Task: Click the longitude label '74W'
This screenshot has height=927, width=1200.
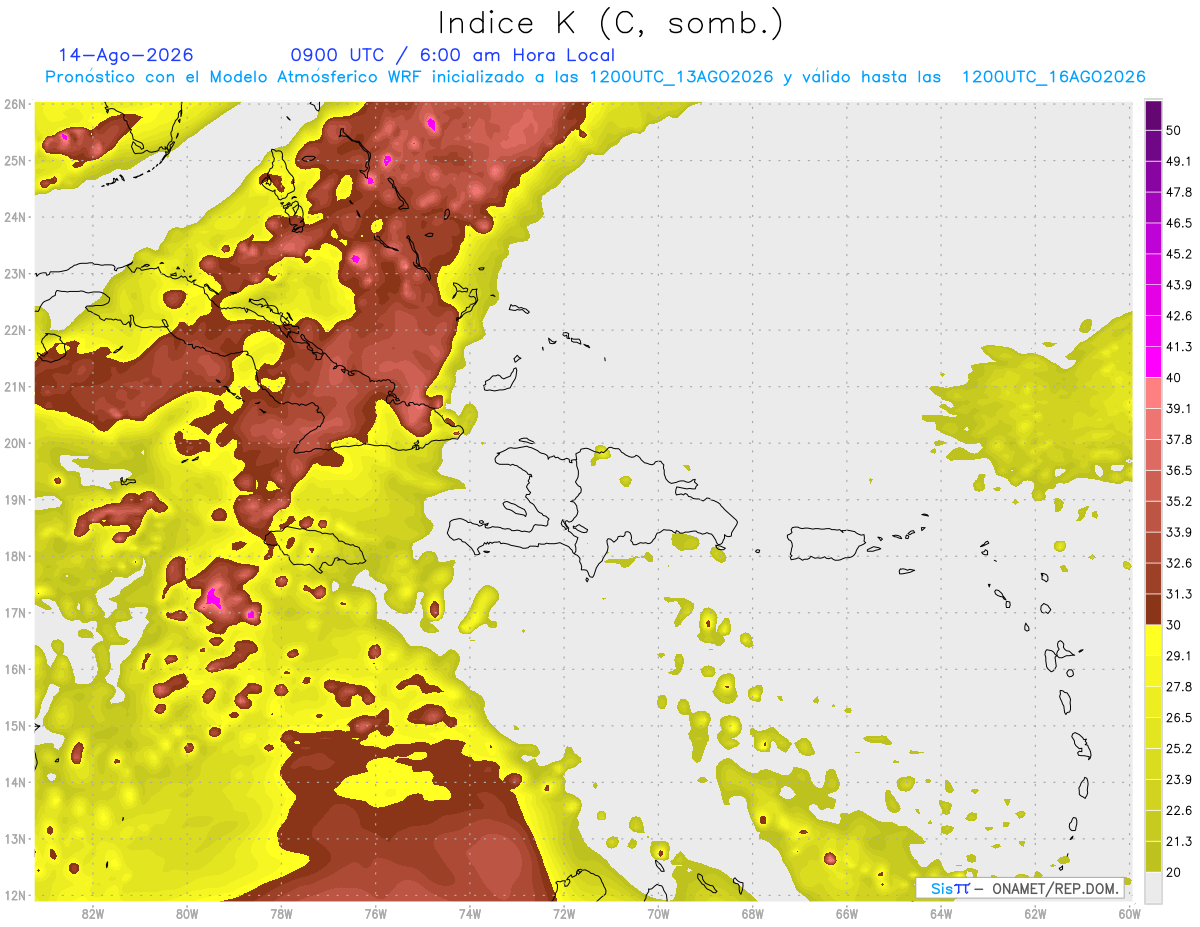Action: pyautogui.click(x=469, y=913)
